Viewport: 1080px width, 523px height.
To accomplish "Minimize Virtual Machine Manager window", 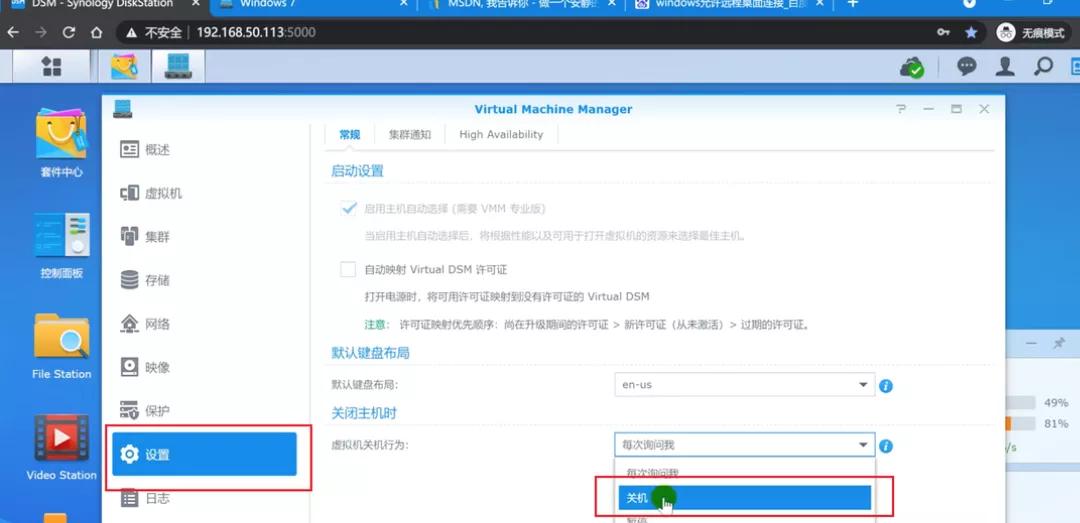I will click(928, 110).
